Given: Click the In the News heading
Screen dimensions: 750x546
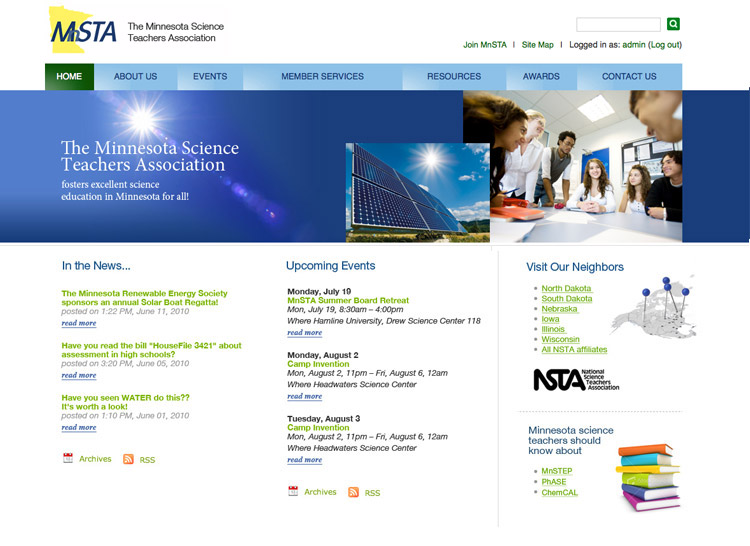Looking at the screenshot, I should pos(96,266).
